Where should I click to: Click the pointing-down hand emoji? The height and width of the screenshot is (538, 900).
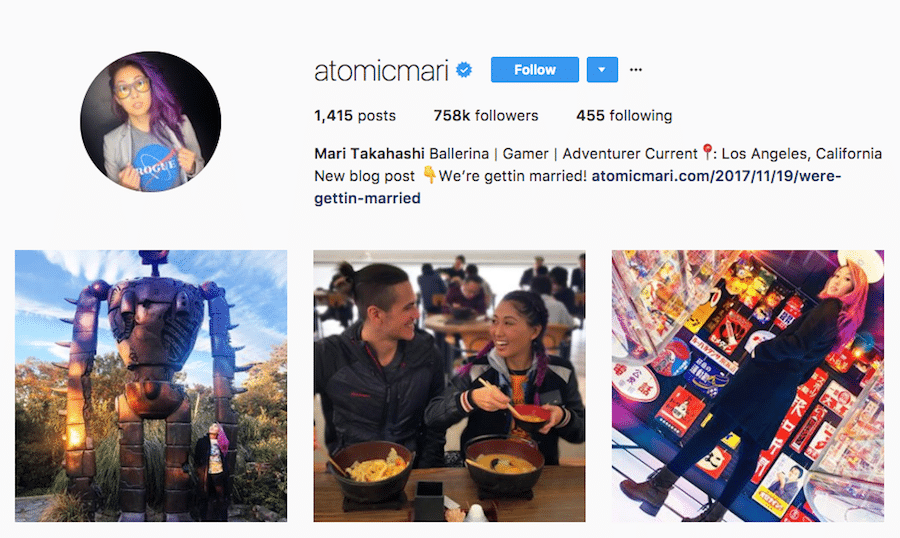[429, 175]
